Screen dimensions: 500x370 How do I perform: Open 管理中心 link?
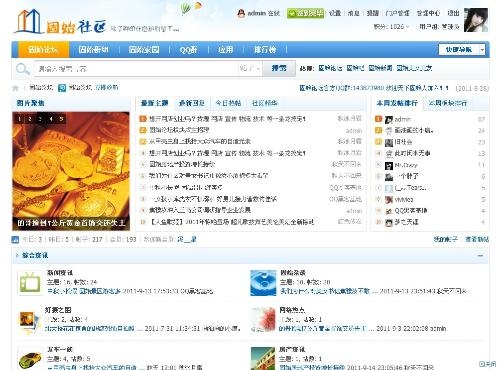pyautogui.click(x=428, y=13)
